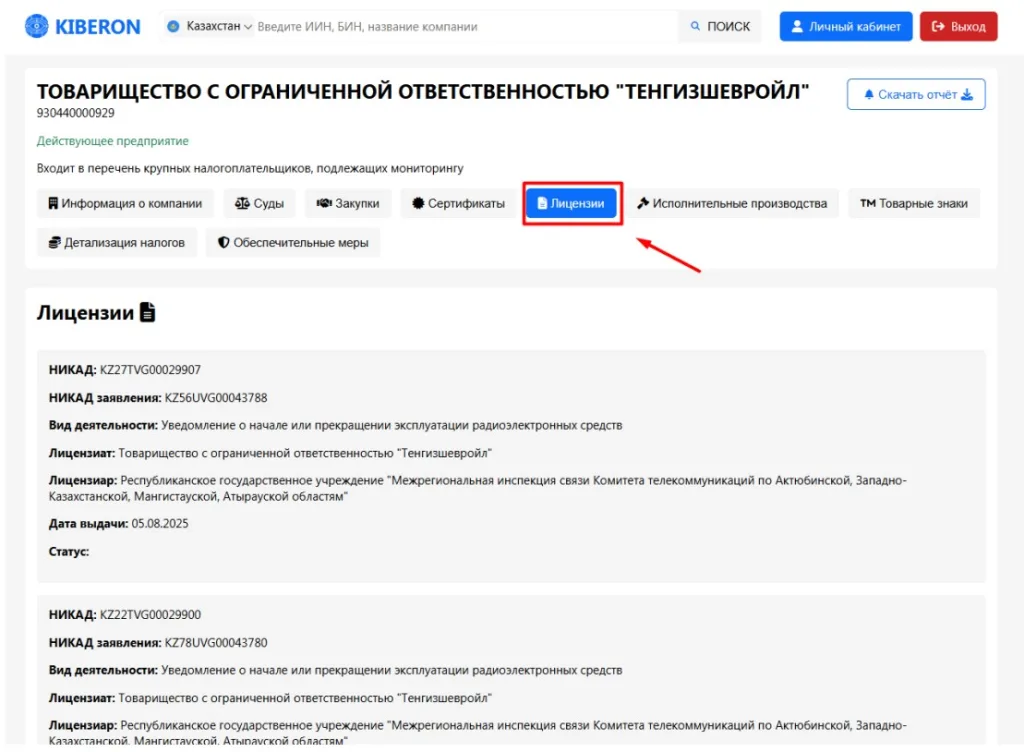1024x752 pixels.
Task: Click the document icon beside Лицензии heading
Action: coord(148,312)
